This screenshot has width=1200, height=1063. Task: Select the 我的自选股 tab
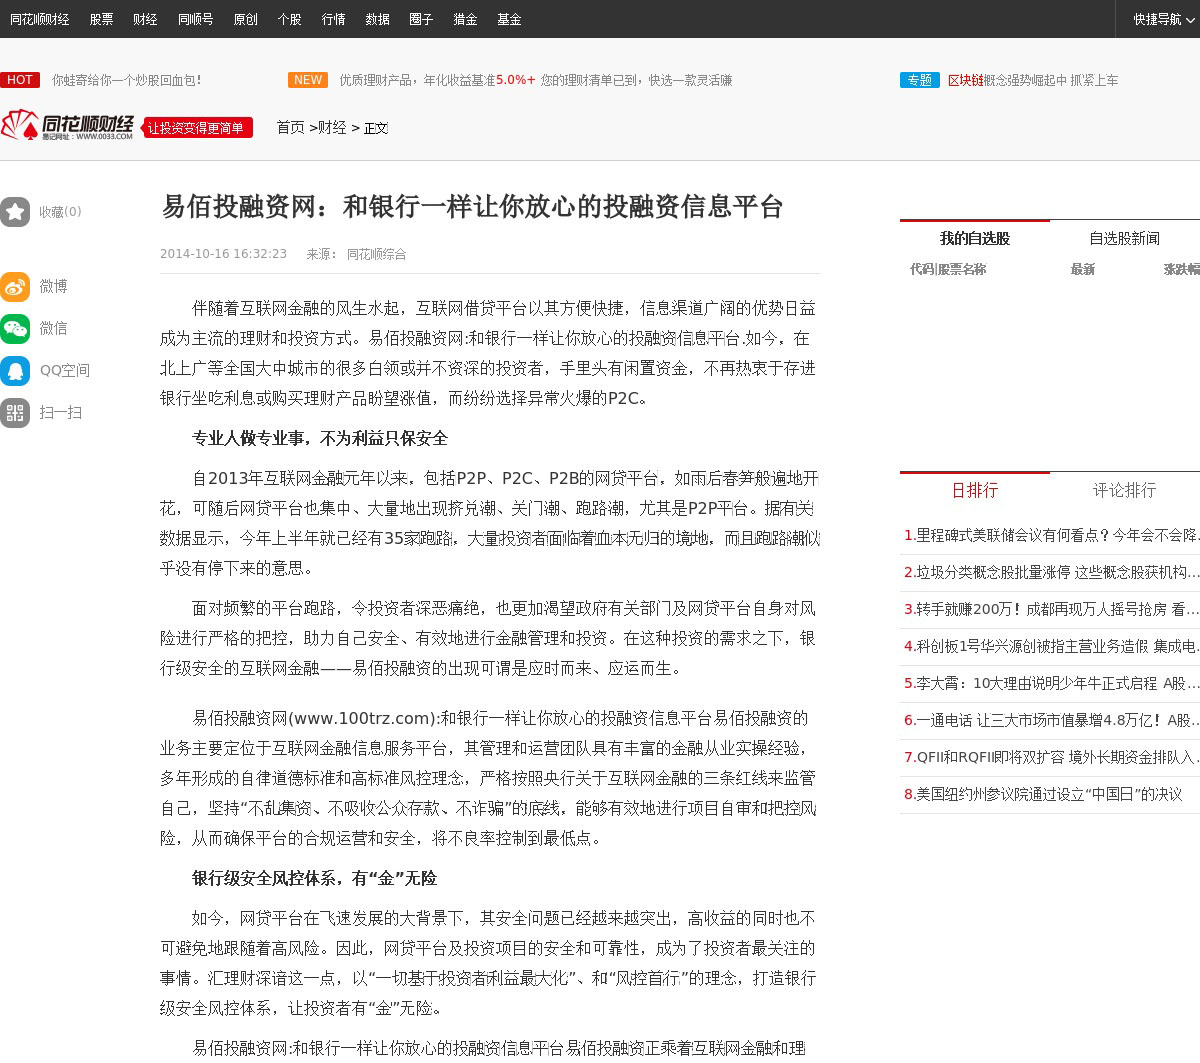click(974, 238)
